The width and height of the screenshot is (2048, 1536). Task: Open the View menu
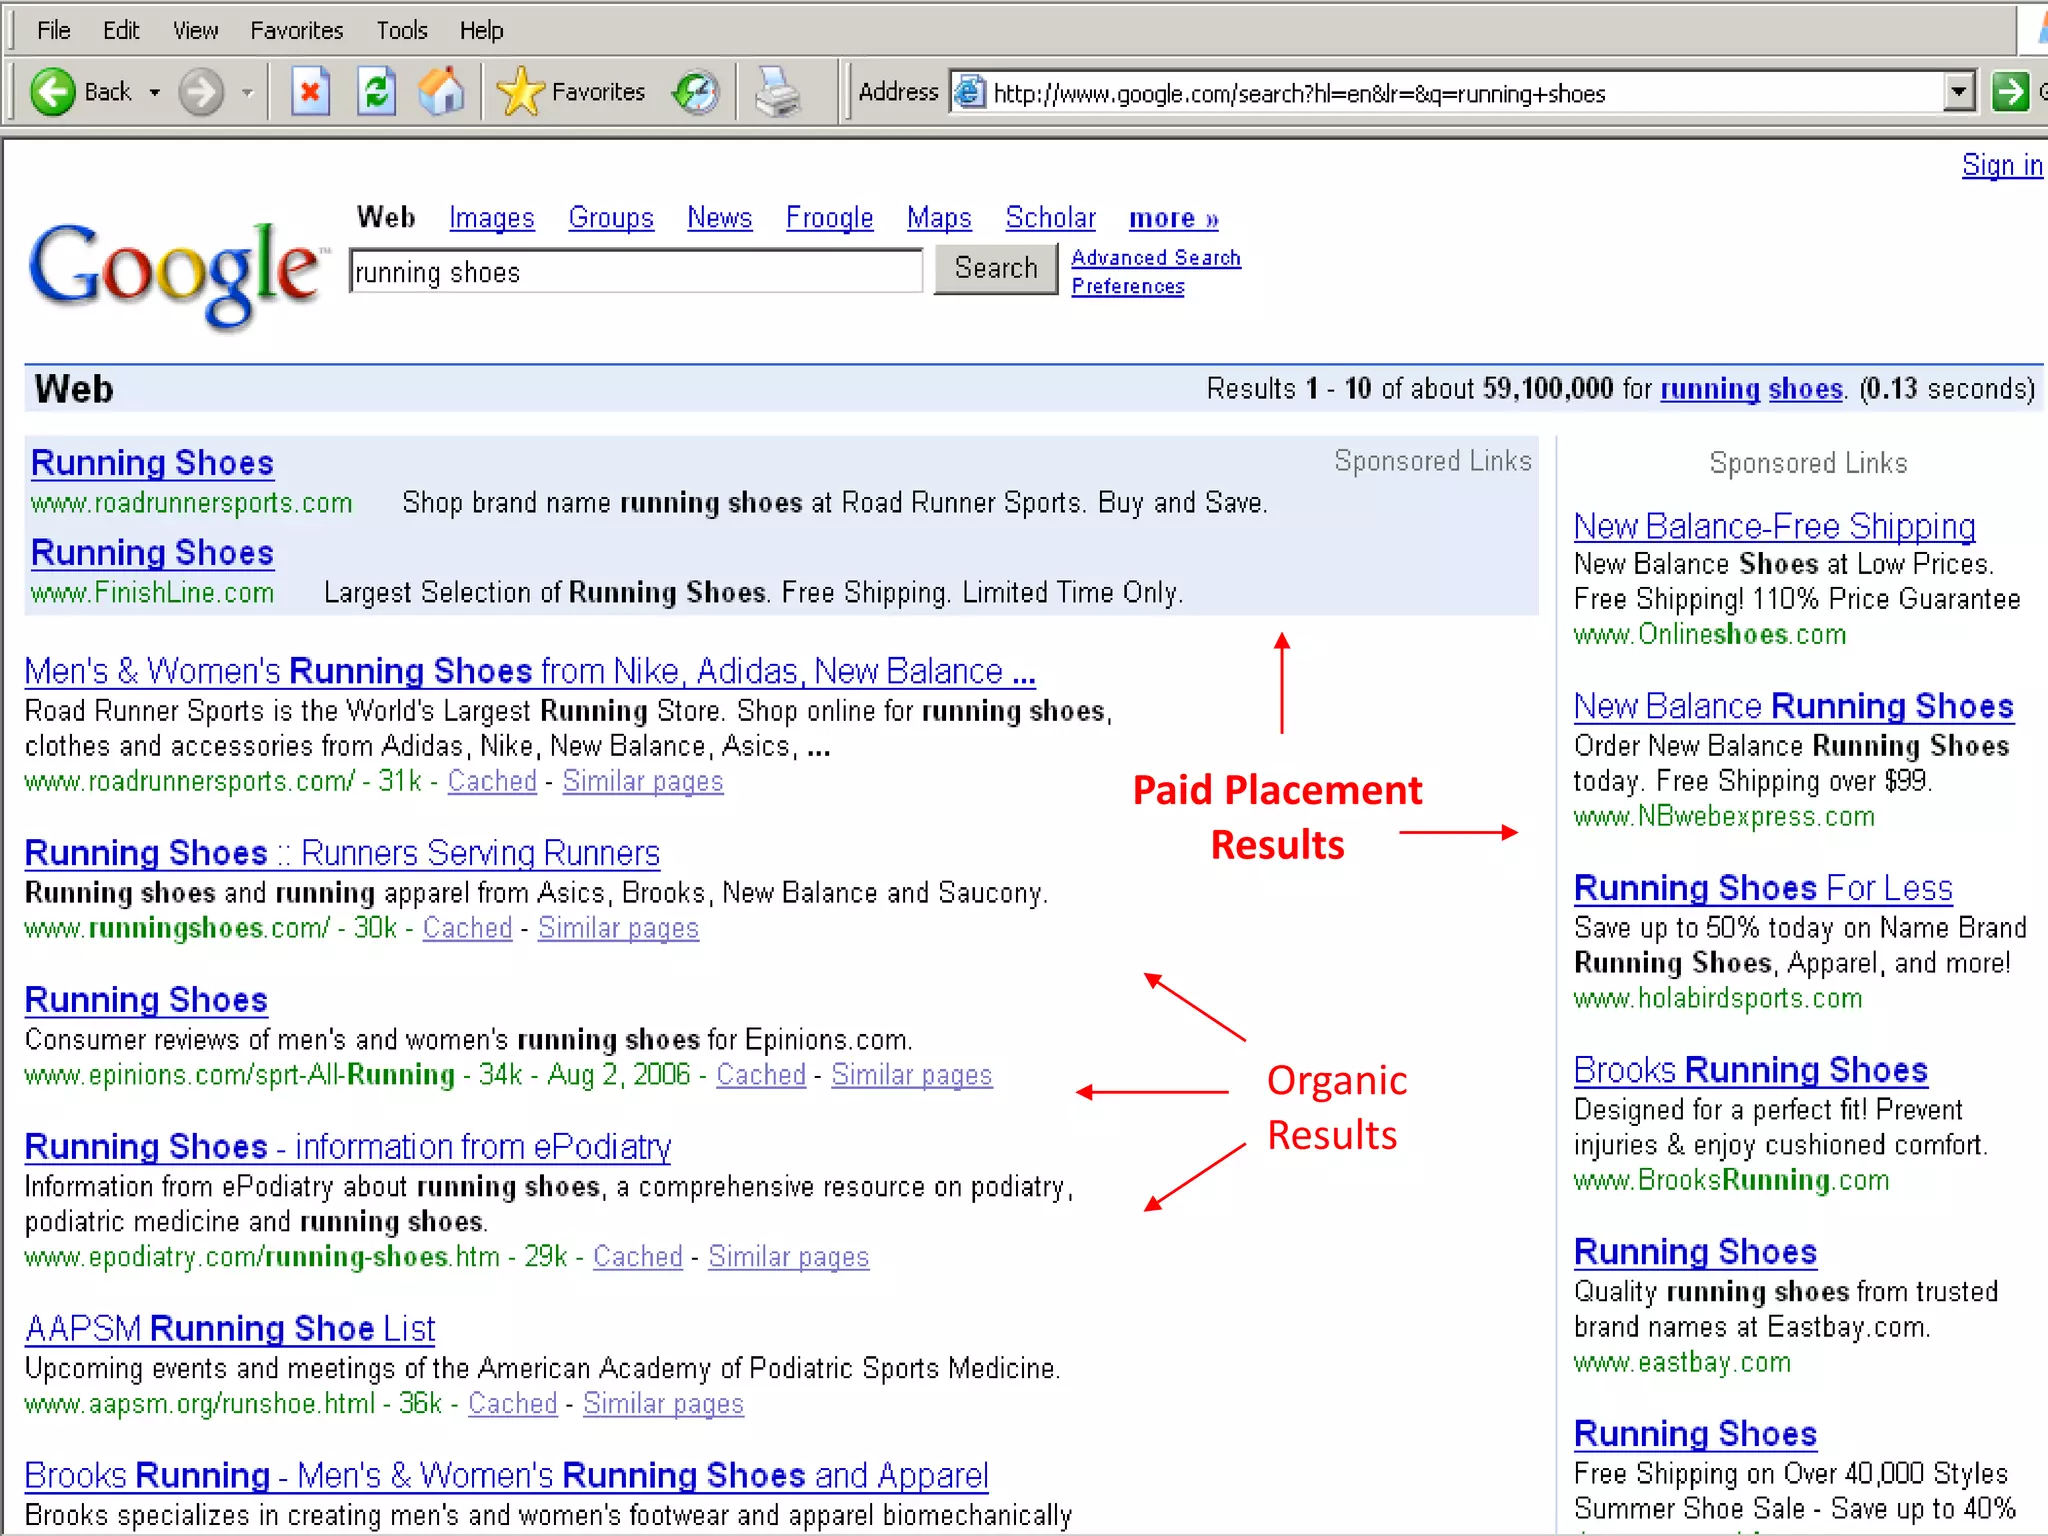point(195,31)
